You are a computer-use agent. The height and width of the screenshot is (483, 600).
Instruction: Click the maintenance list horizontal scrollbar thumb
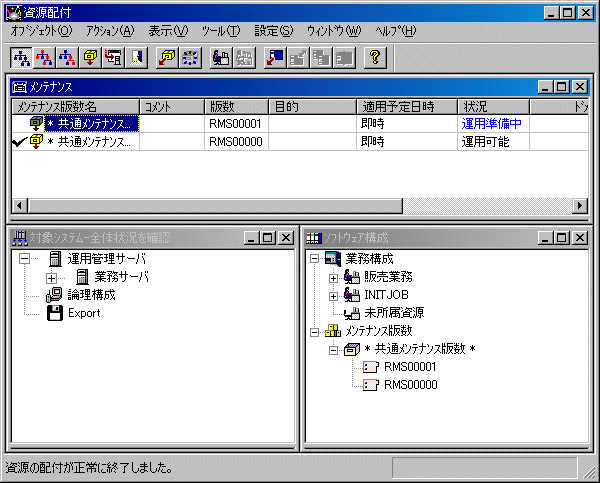[x=215, y=206]
